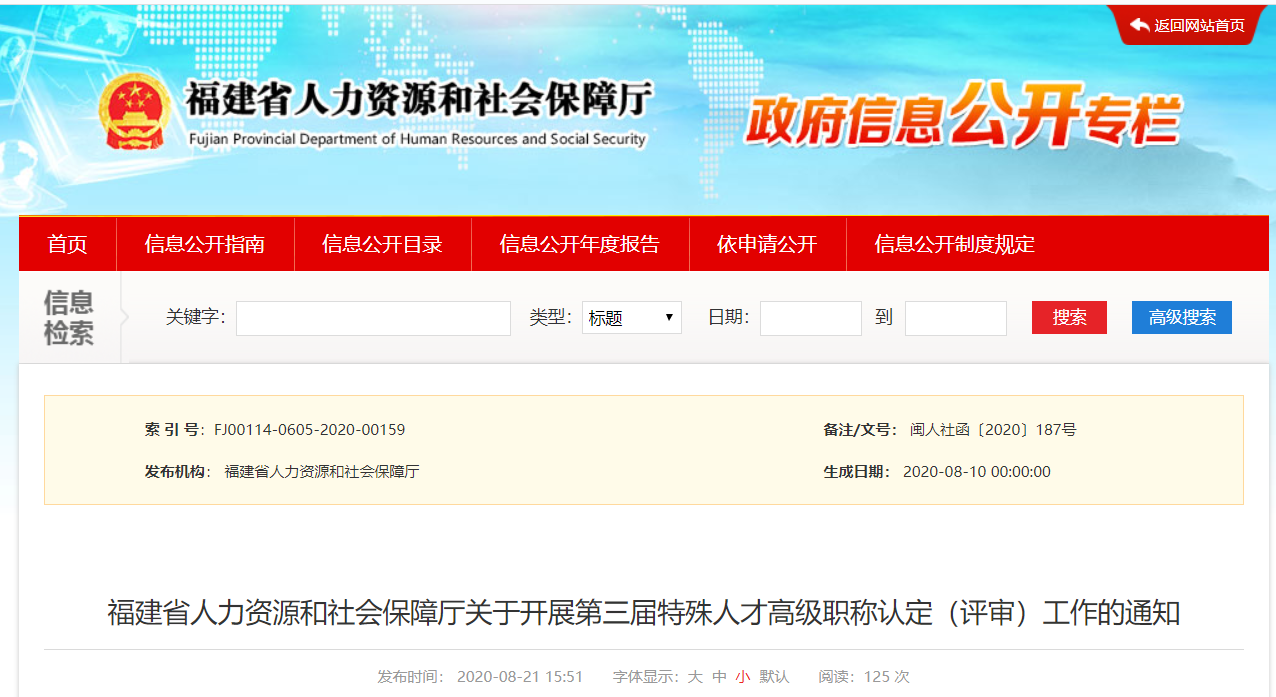Open the 信息公开指南 menu item
Screen dimensions: 1276x697
pyautogui.click(x=205, y=243)
